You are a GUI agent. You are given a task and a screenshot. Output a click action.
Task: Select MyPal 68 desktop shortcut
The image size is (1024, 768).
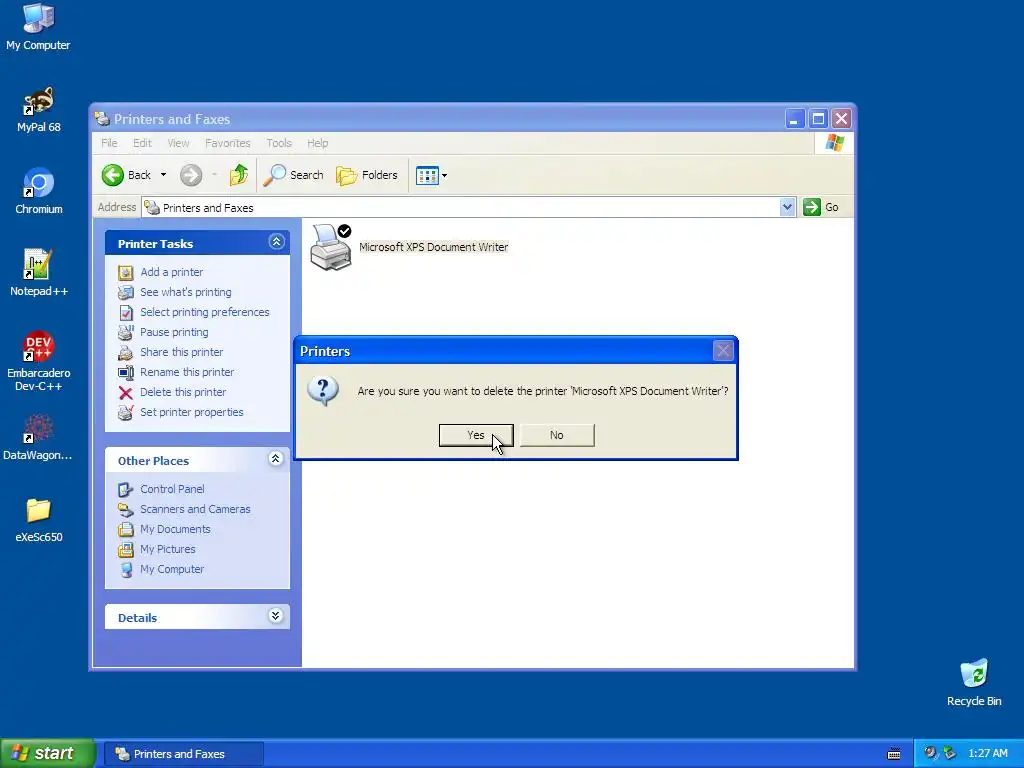click(39, 109)
